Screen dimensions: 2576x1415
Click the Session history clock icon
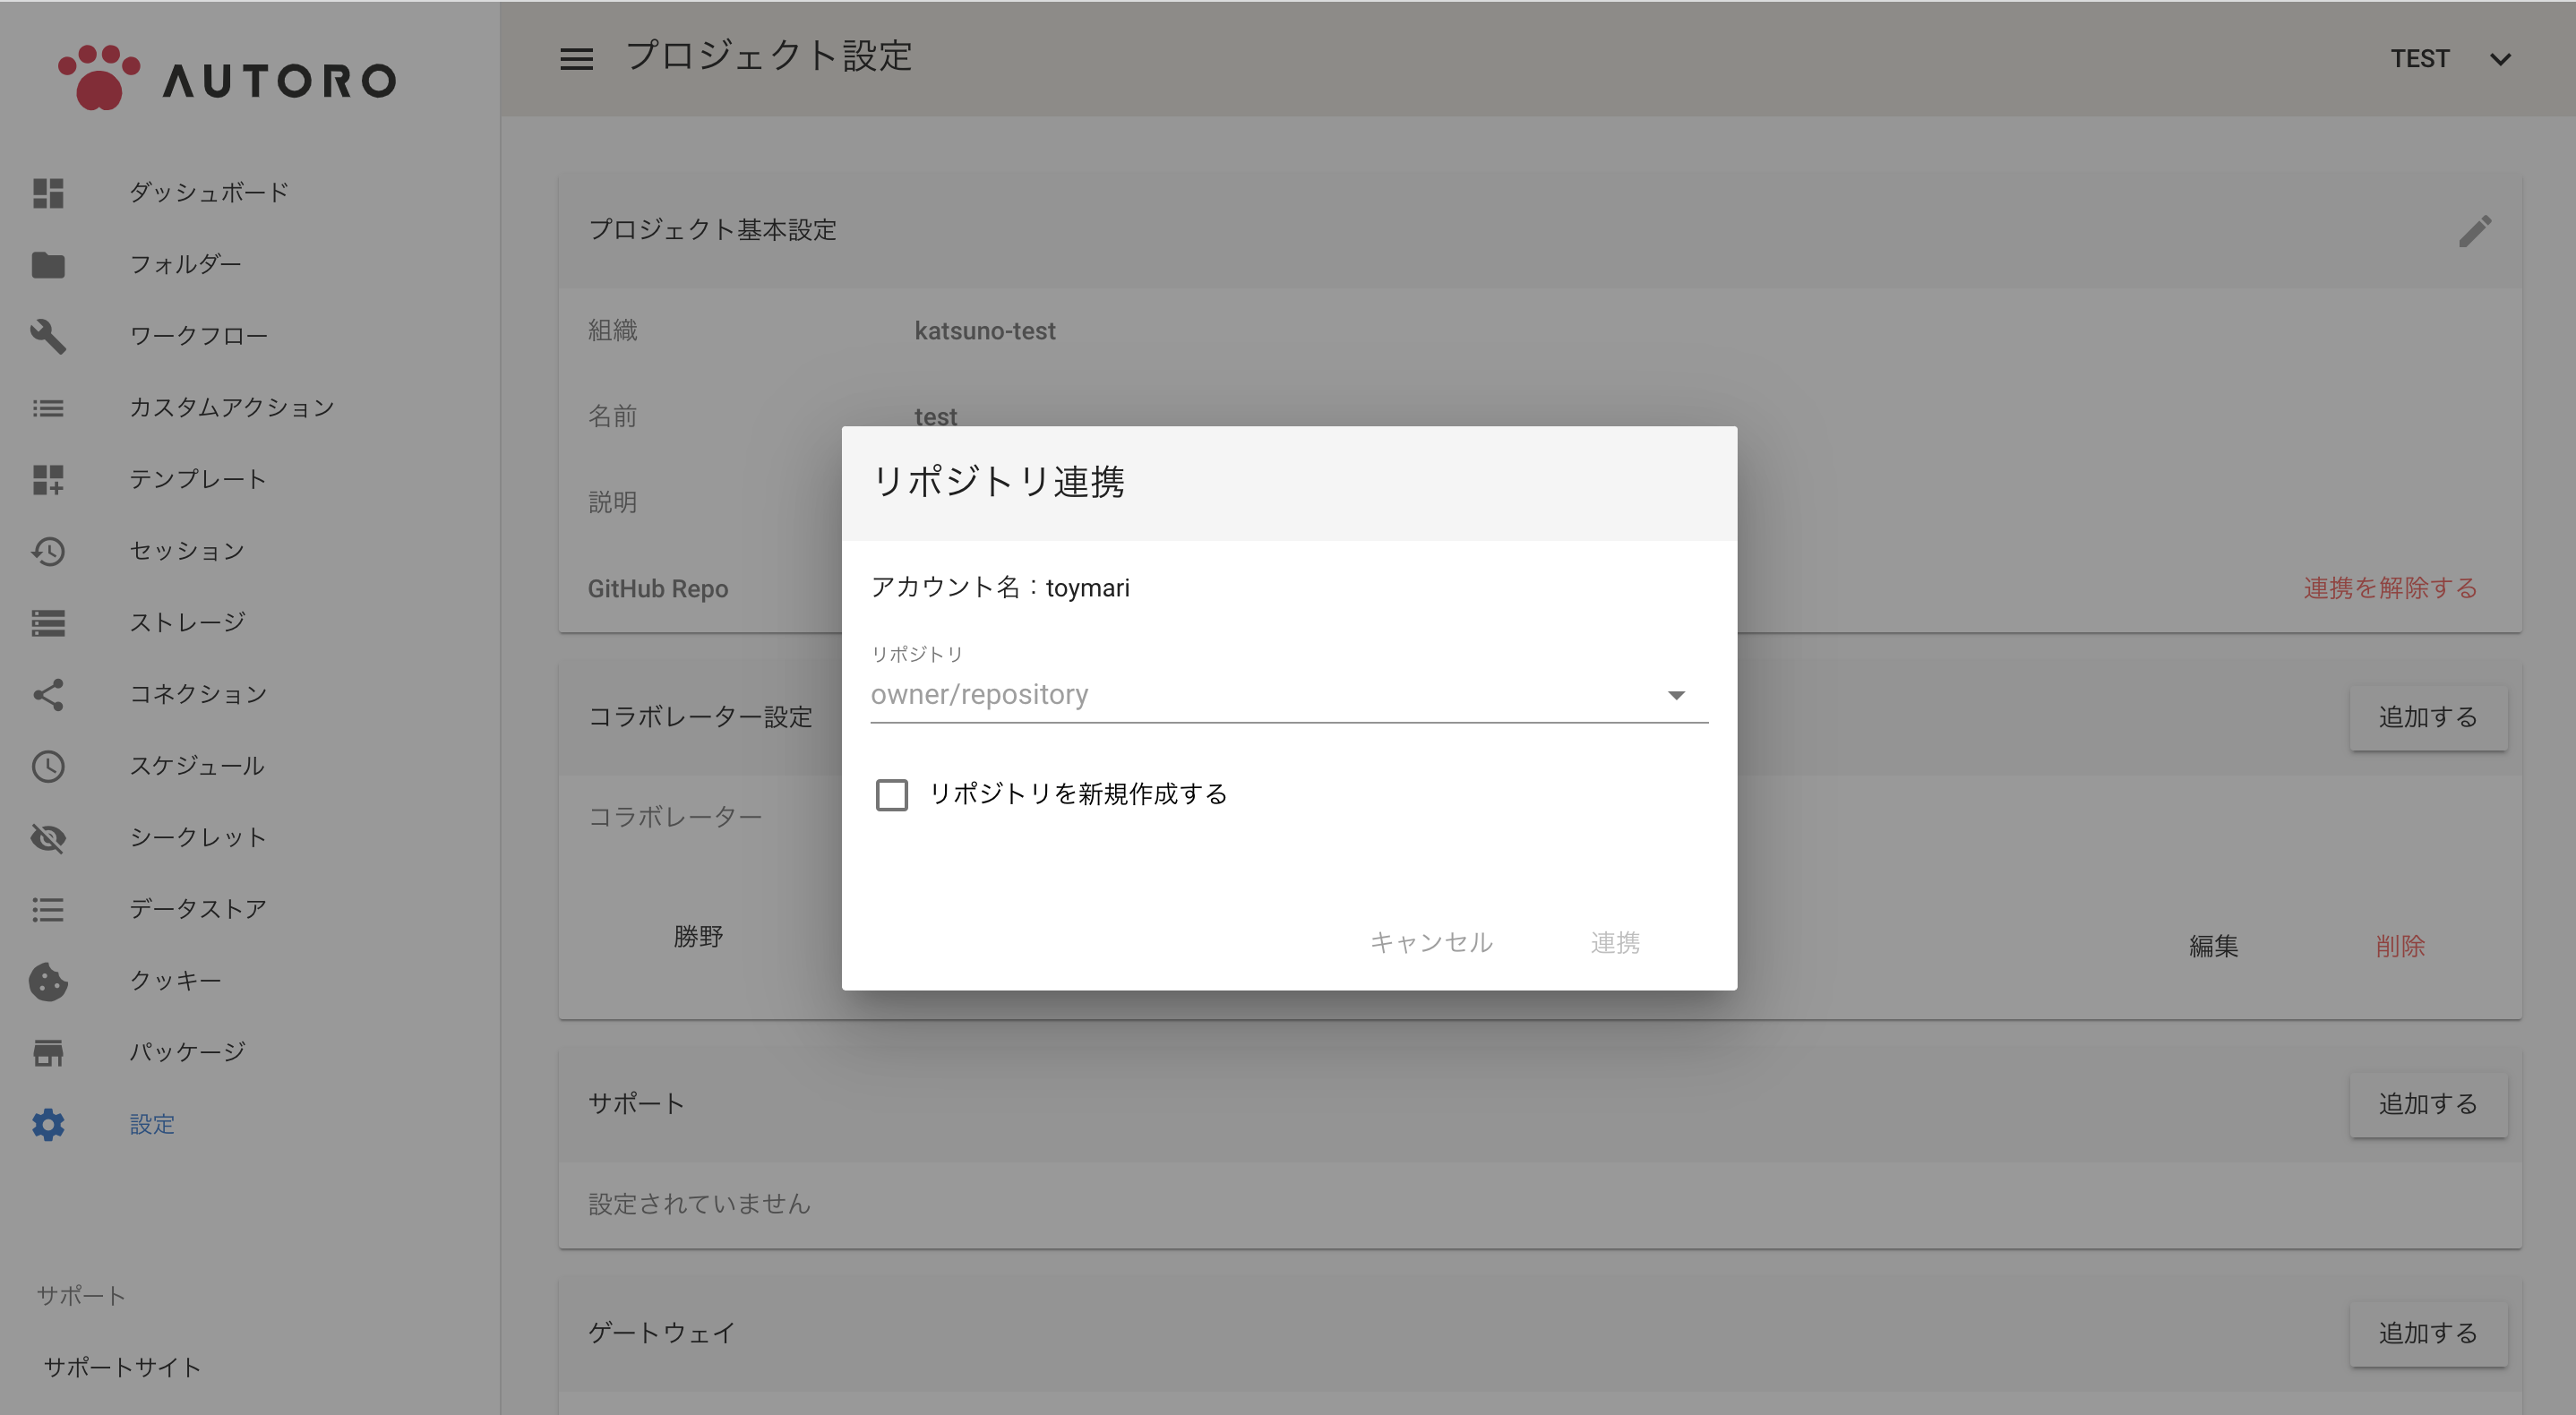coord(48,551)
